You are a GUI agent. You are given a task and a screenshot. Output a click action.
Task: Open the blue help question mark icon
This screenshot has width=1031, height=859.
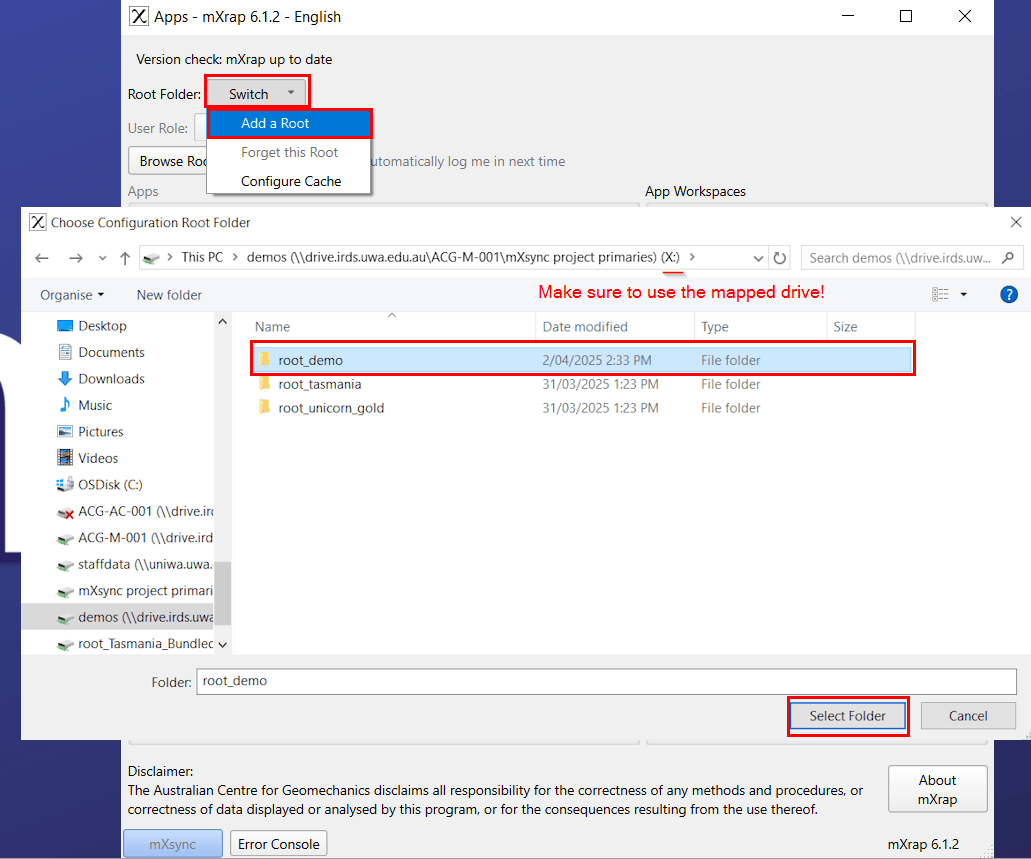pos(1008,295)
